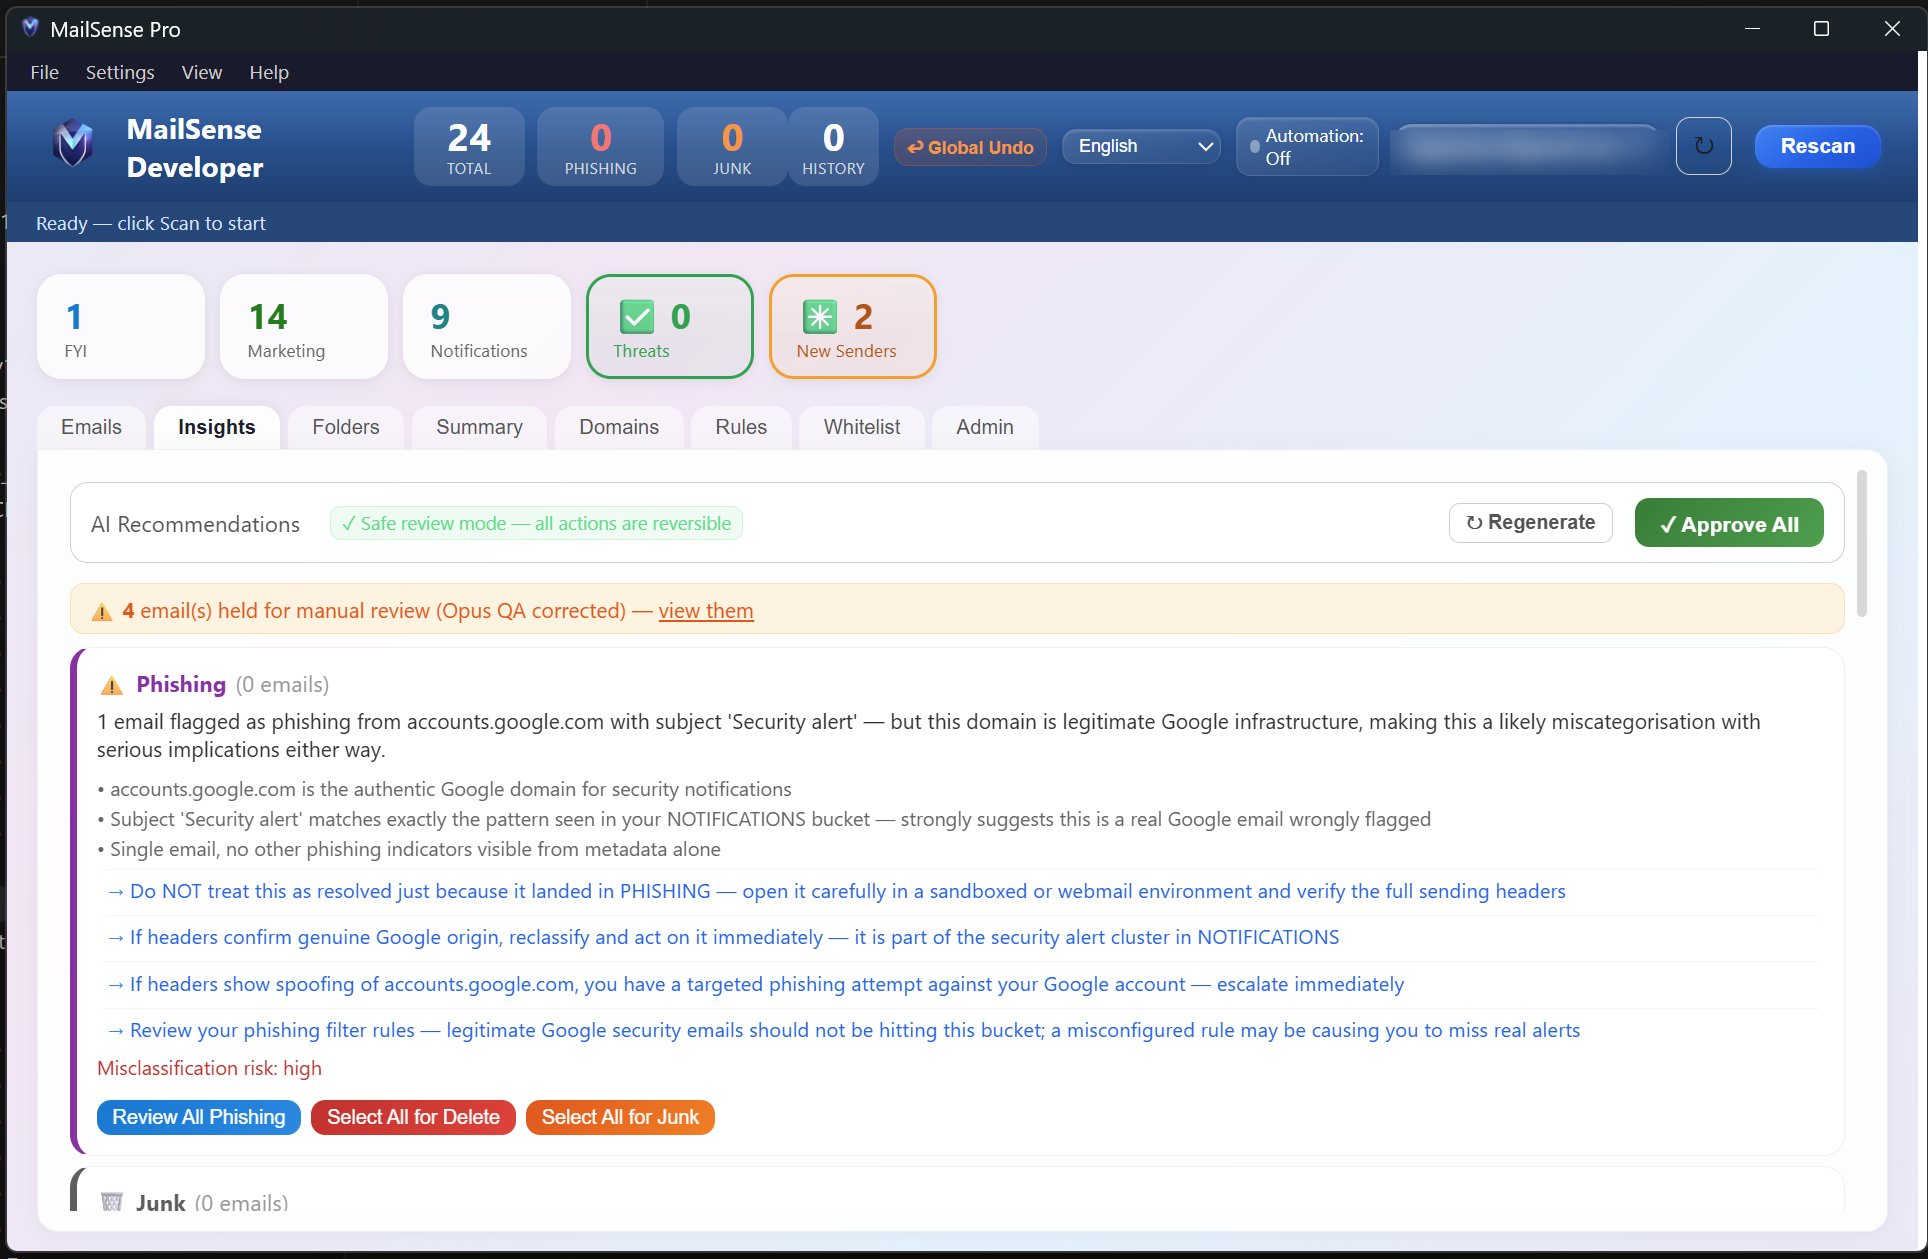
Task: Open the File menu
Action: point(44,72)
